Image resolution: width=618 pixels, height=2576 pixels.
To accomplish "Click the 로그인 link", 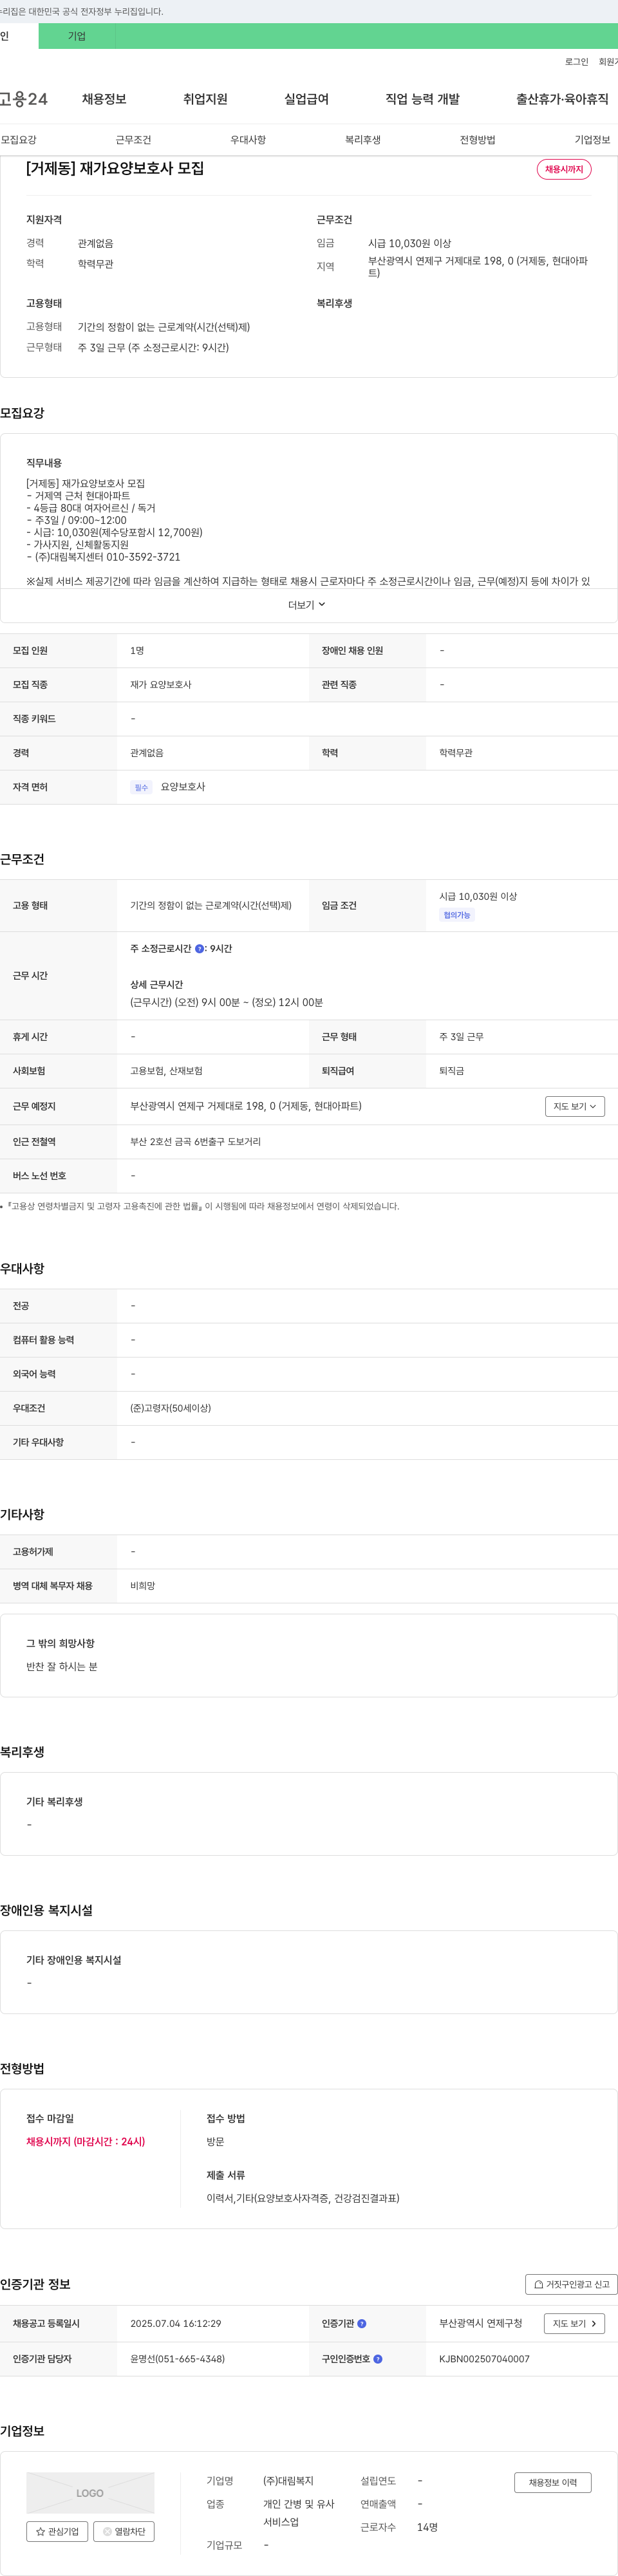I will pos(576,62).
